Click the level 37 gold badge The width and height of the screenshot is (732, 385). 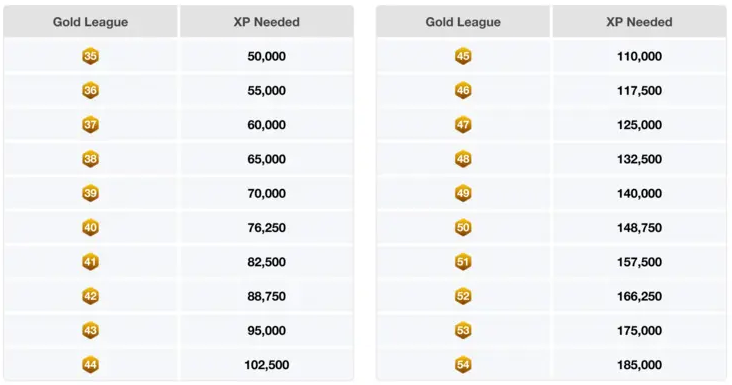coord(90,125)
